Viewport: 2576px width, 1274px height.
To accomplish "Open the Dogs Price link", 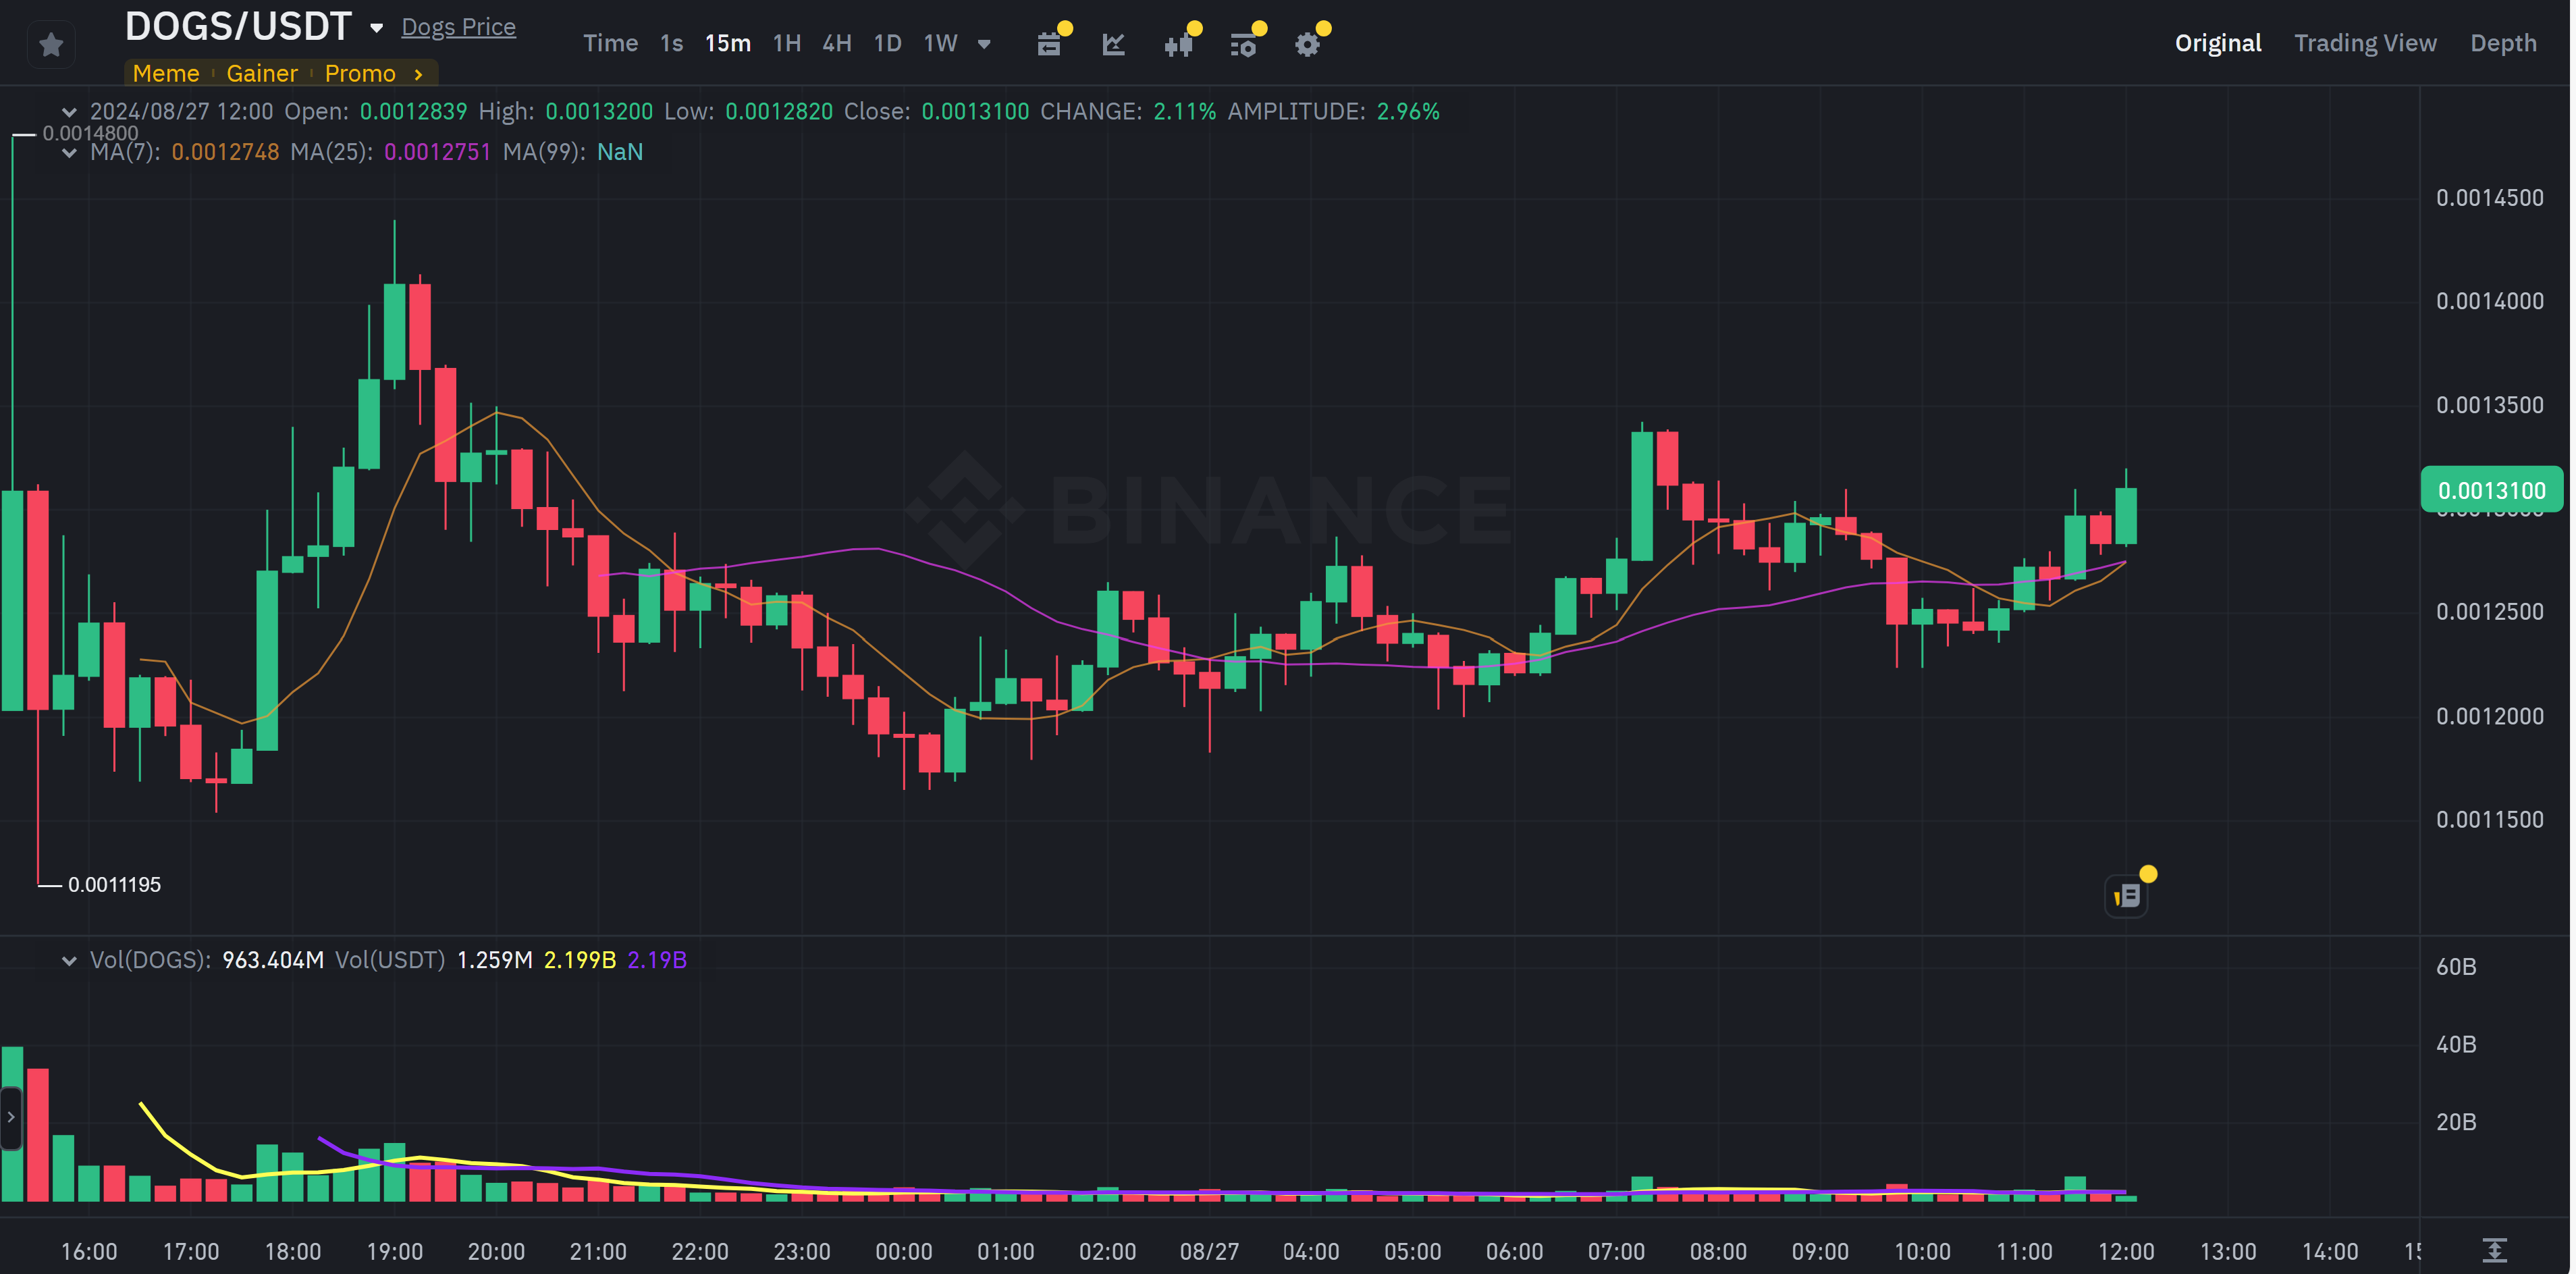I will click(x=458, y=27).
